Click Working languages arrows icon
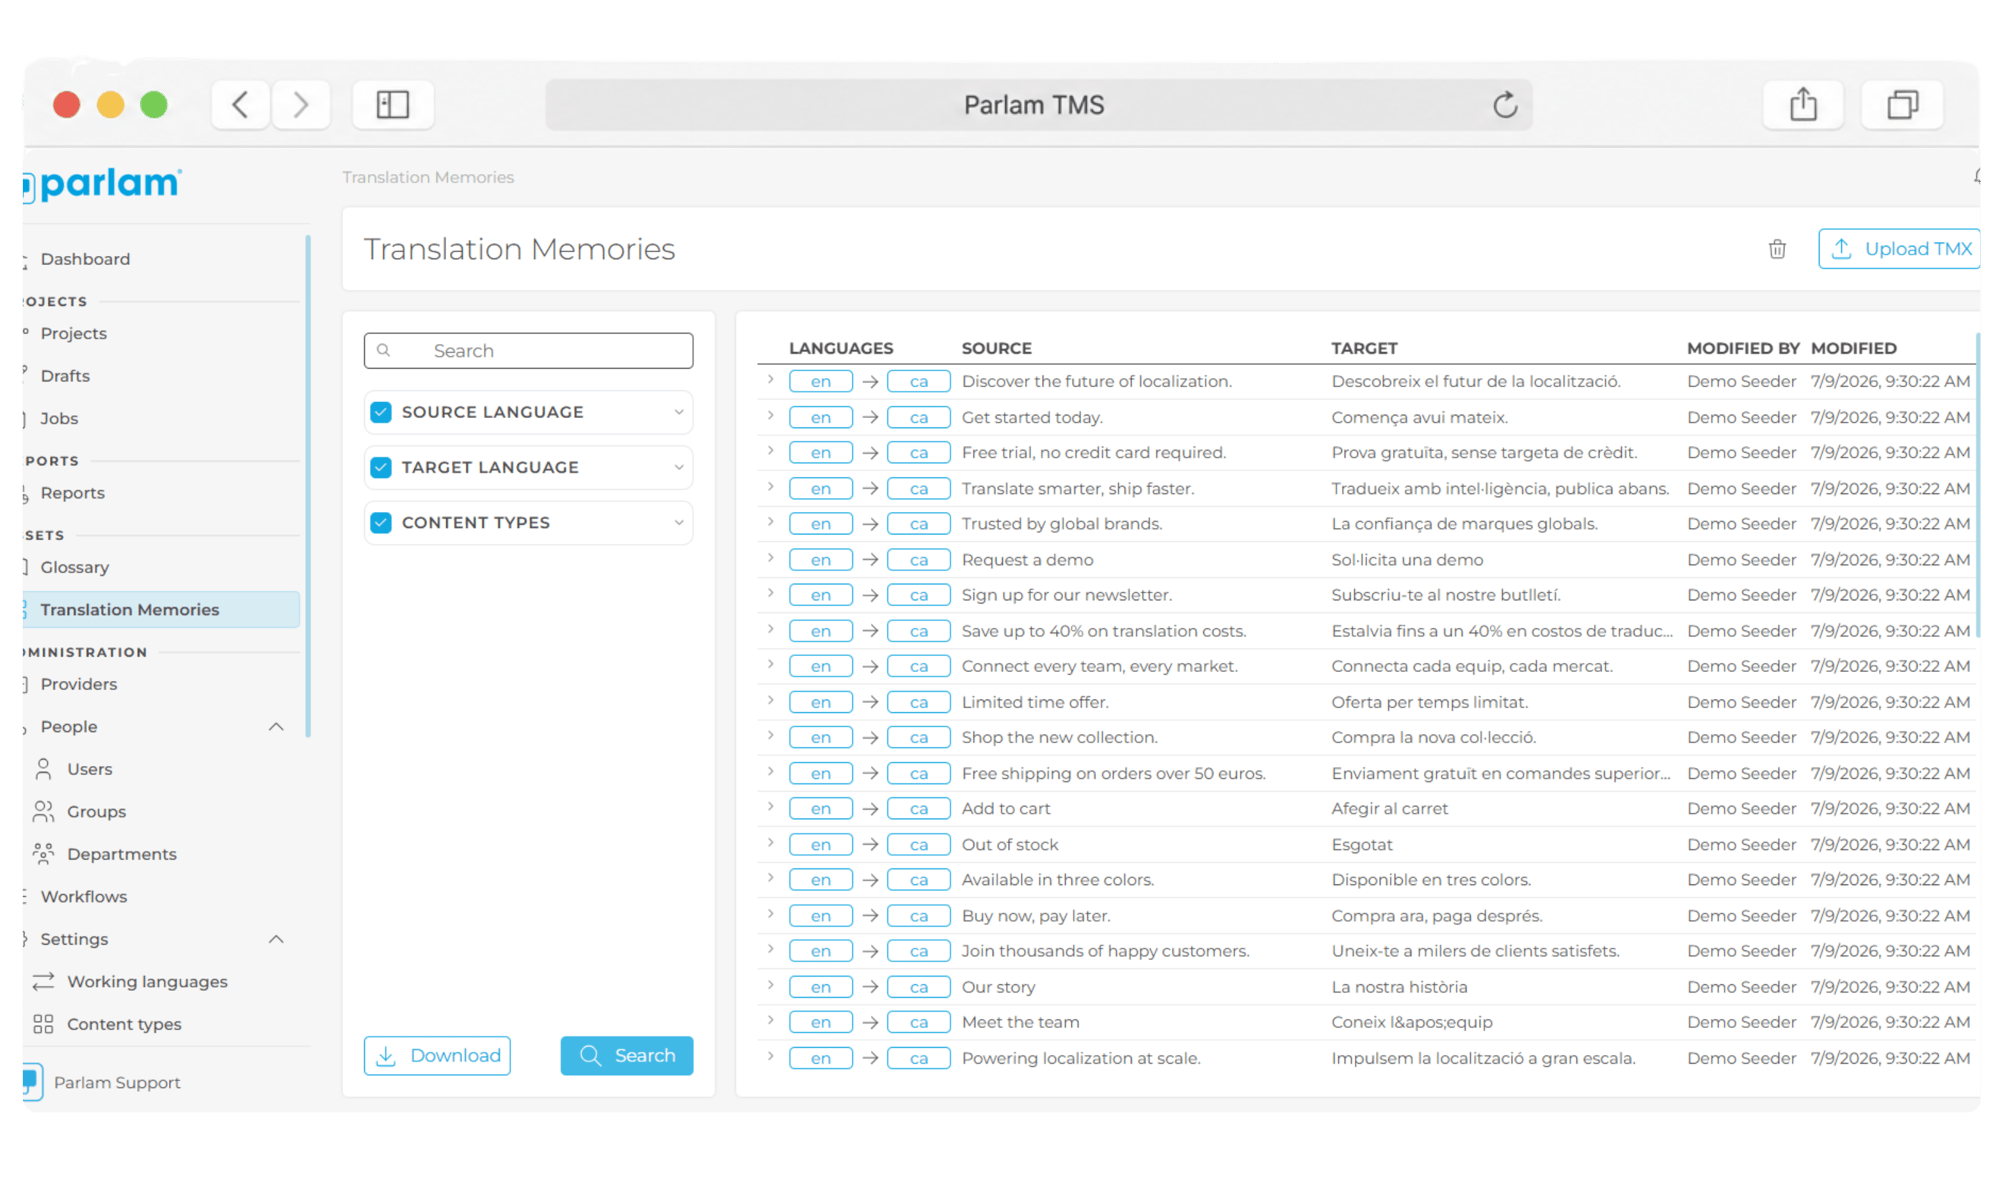This screenshot has width=2000, height=1200. (43, 982)
